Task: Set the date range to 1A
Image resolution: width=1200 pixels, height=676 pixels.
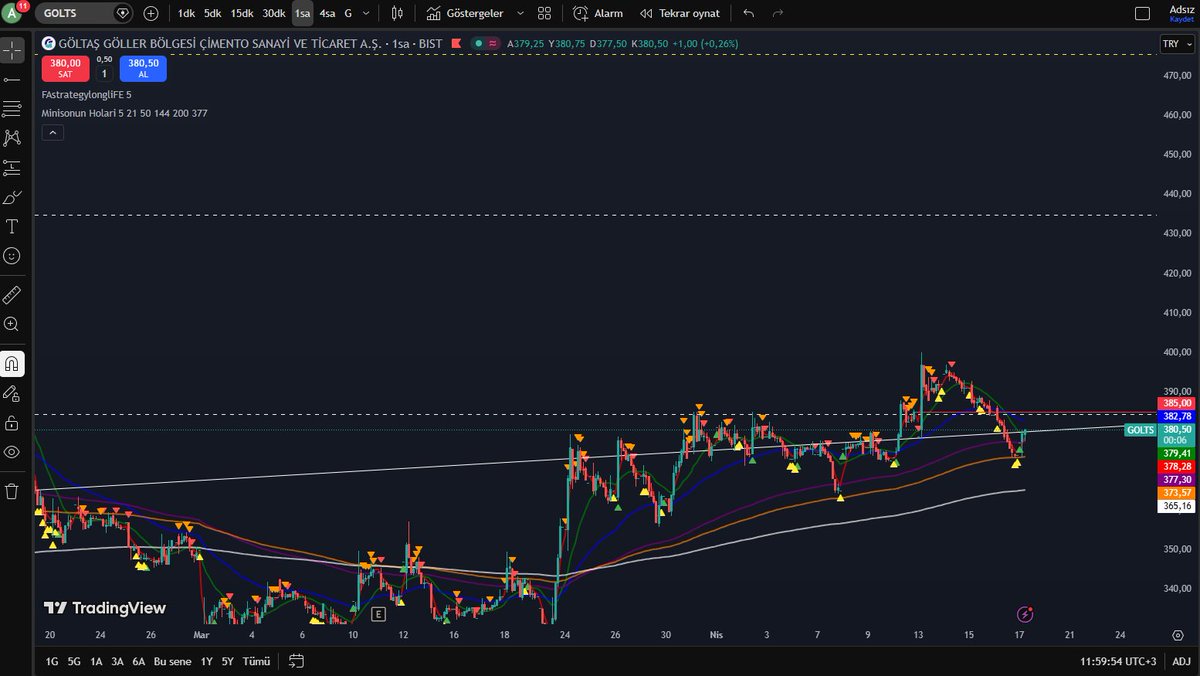Action: (96, 661)
